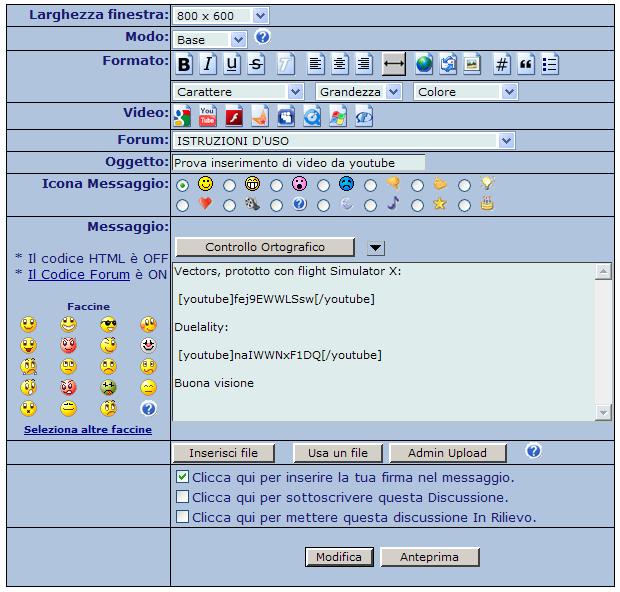Insert a list using the bullet list icon

coord(550,64)
